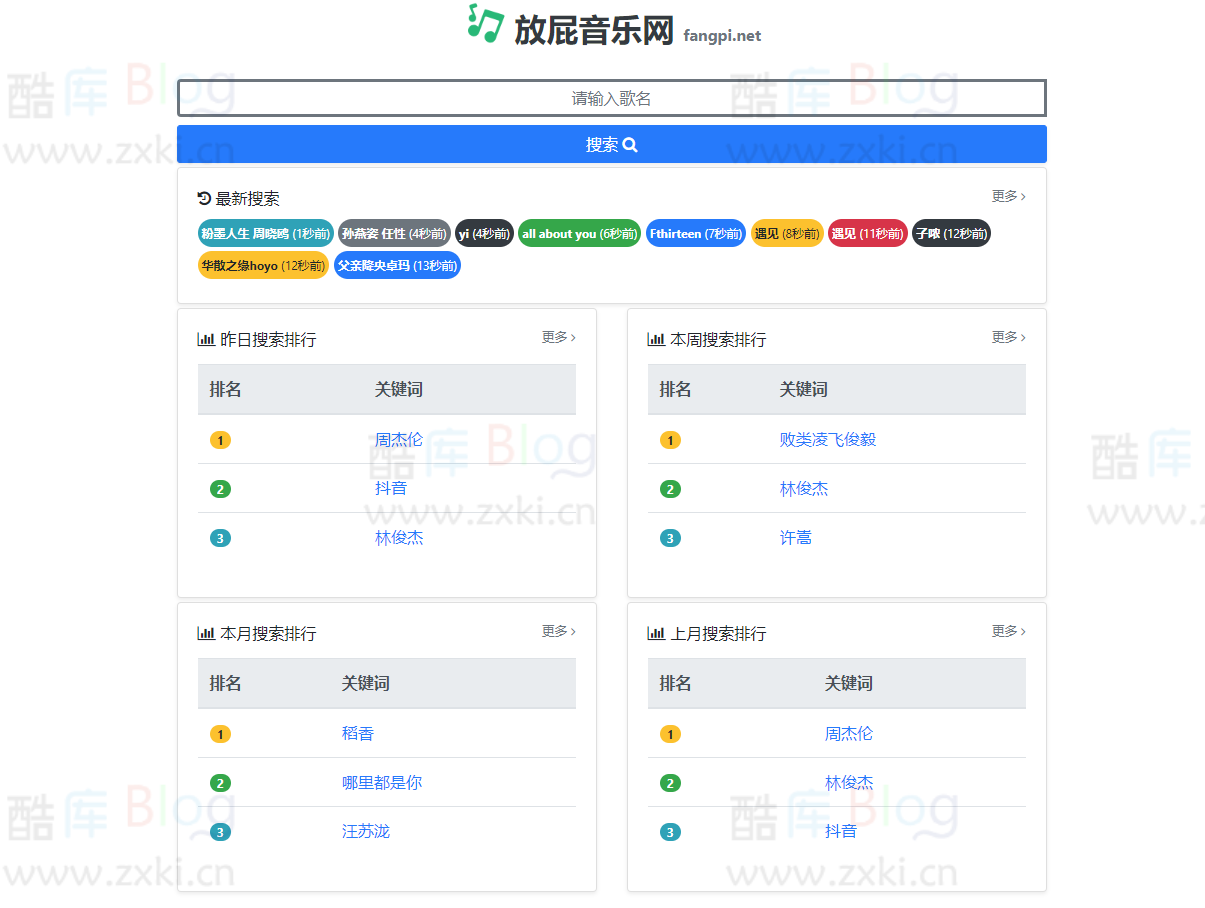Expand 更多 for 本周搜索排行 panel

[1008, 337]
